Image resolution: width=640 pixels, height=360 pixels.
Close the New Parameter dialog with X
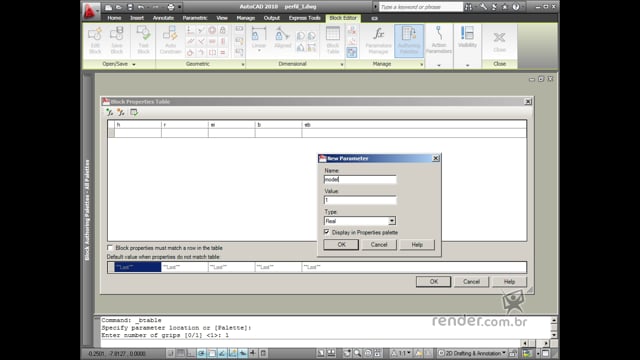click(436, 158)
